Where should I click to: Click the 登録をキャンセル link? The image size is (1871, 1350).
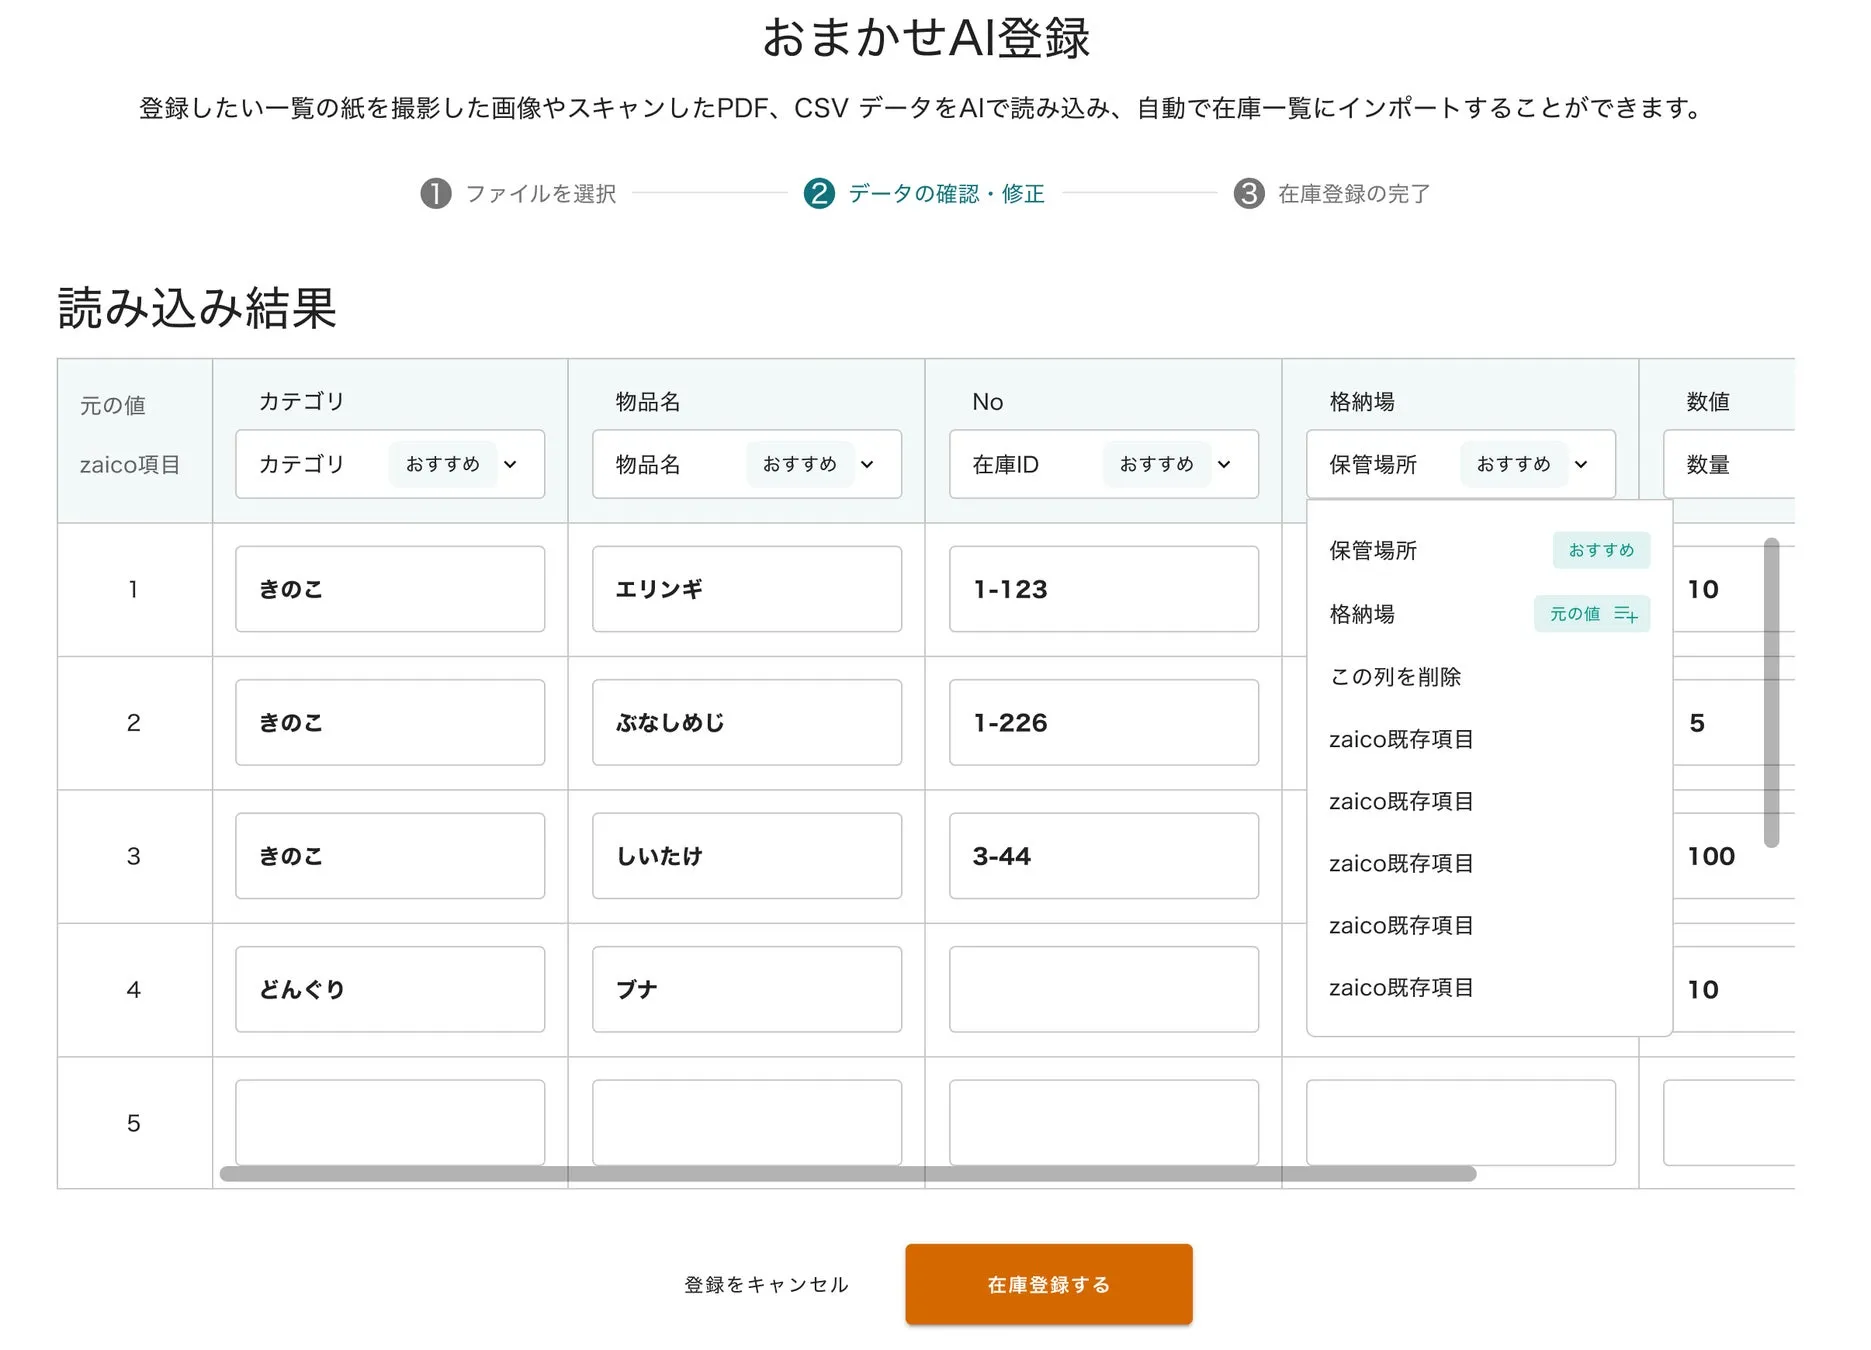(766, 1285)
